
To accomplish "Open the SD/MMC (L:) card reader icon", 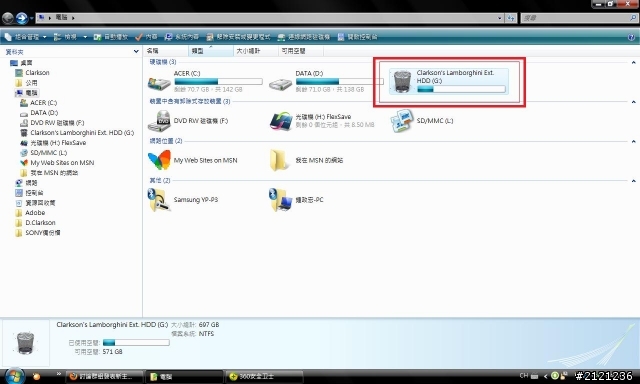I will [x=402, y=121].
